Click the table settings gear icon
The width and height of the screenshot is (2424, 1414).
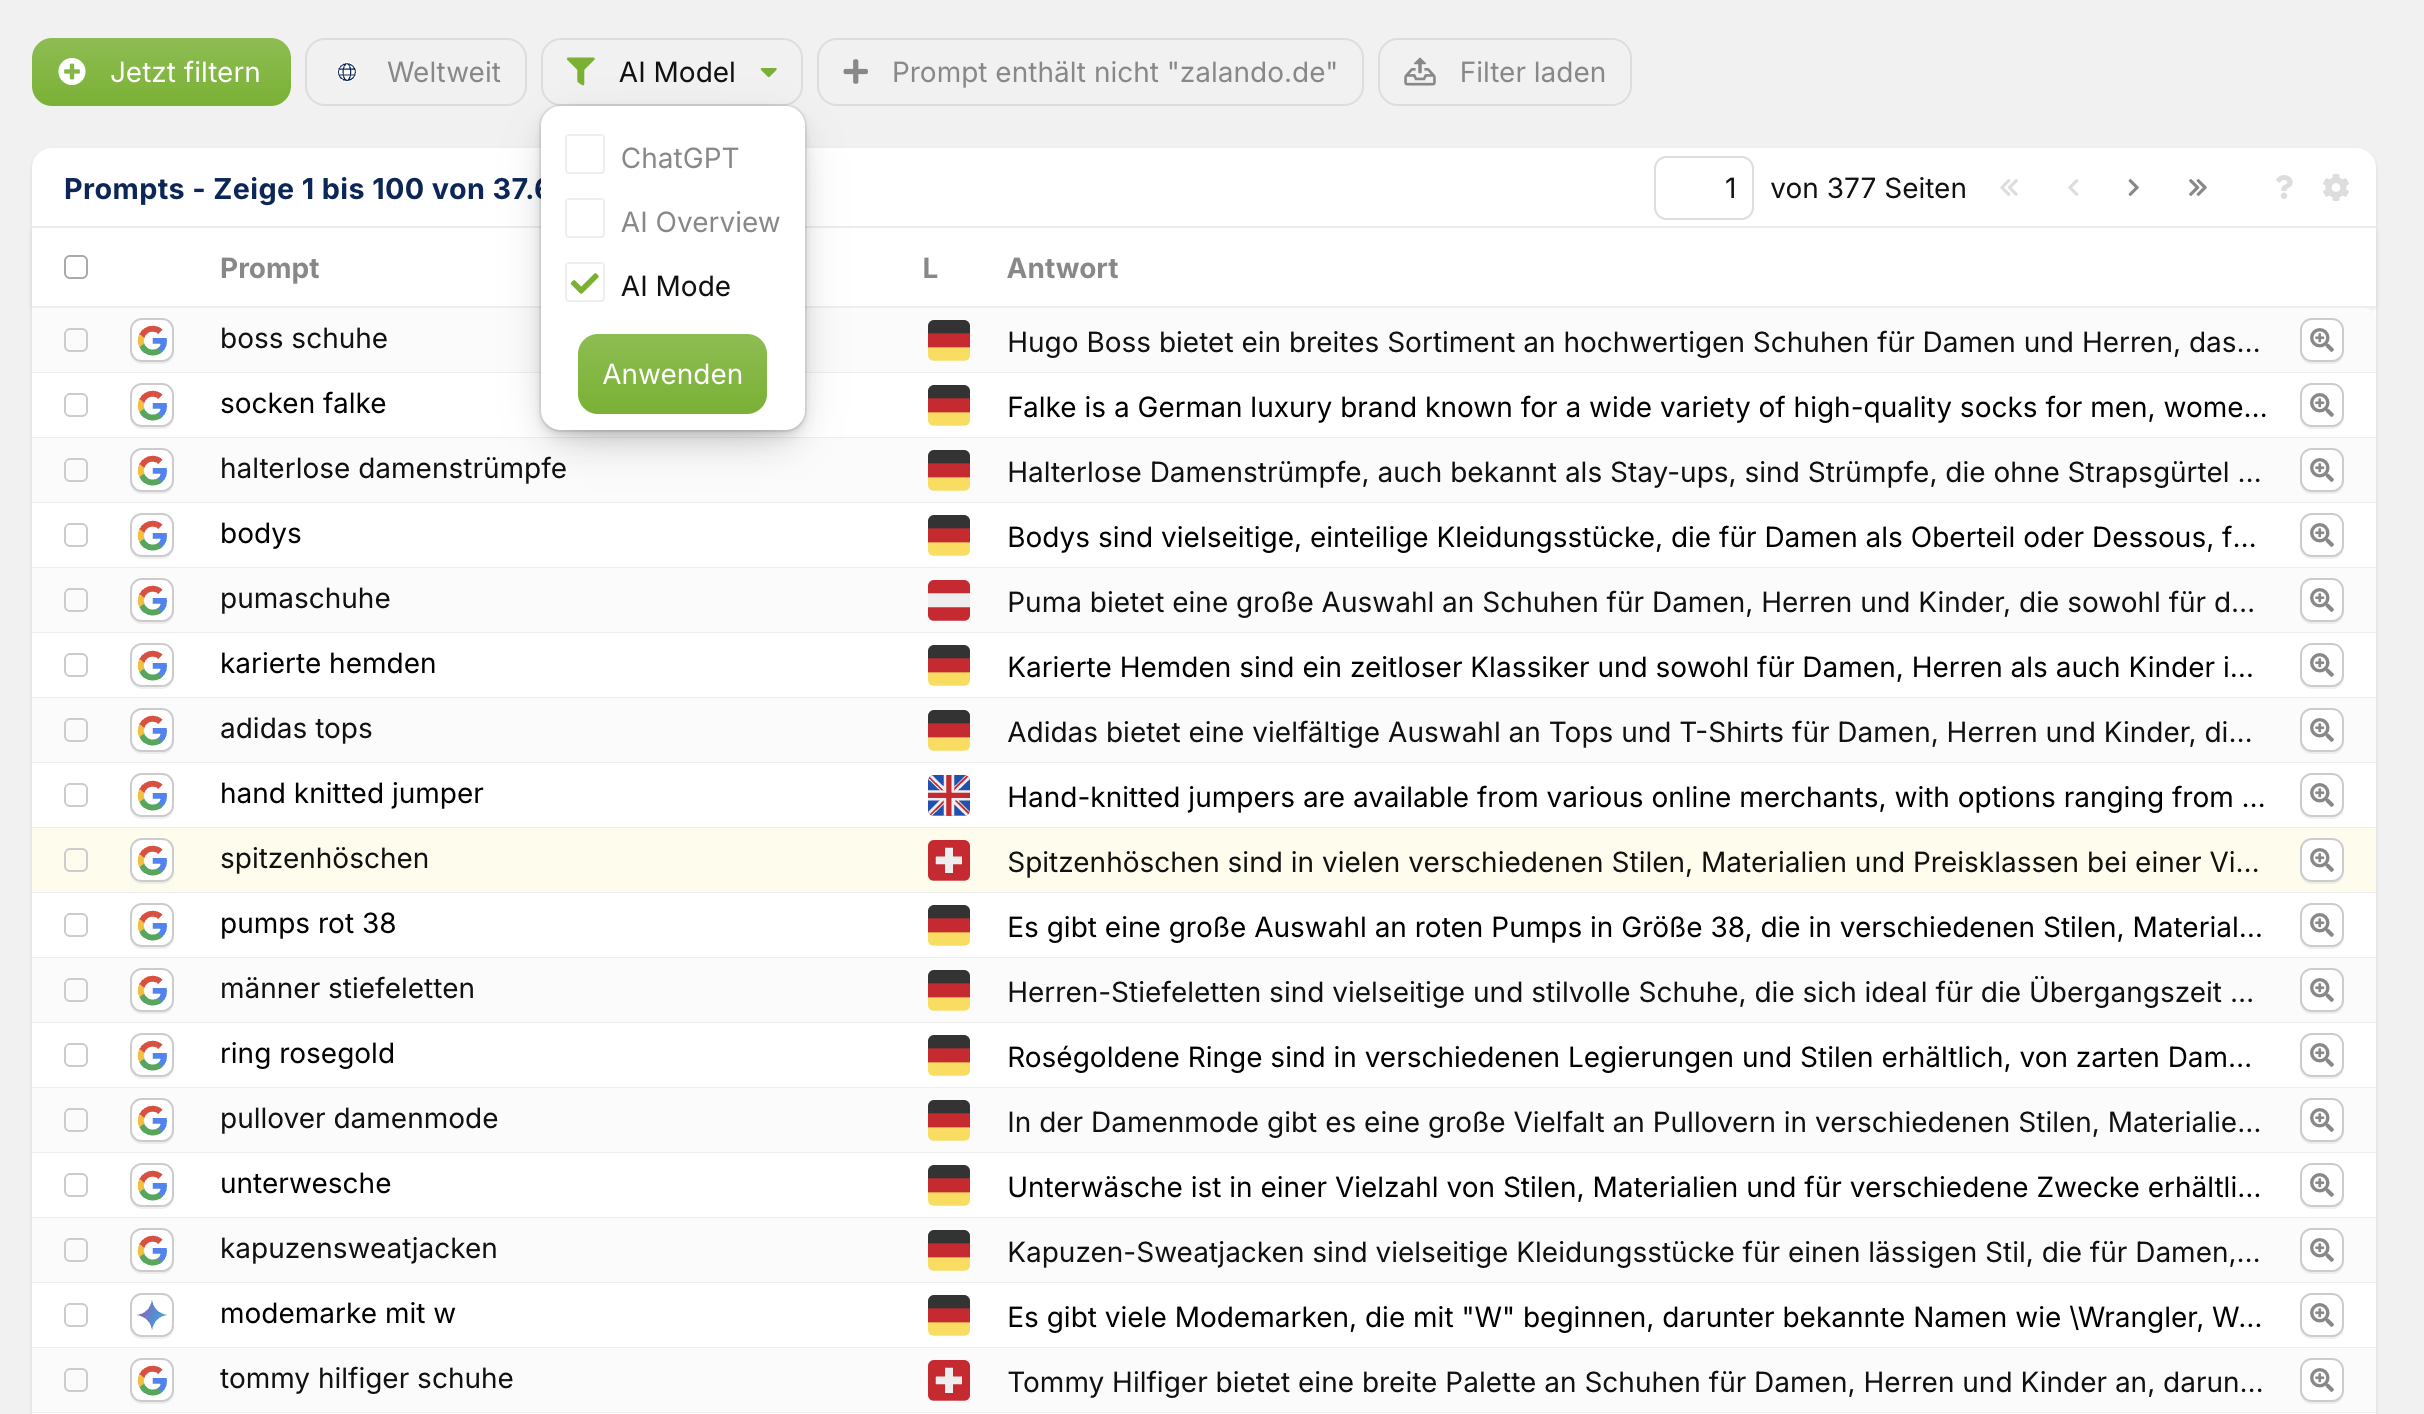coord(2335,188)
